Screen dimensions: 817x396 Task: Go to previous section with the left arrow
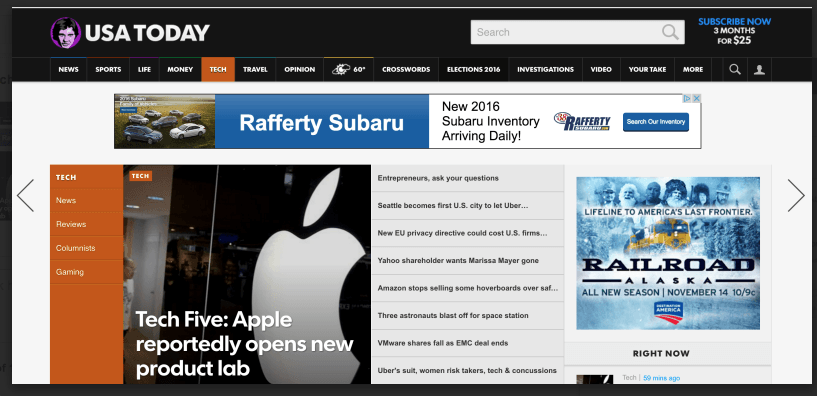pos(25,195)
